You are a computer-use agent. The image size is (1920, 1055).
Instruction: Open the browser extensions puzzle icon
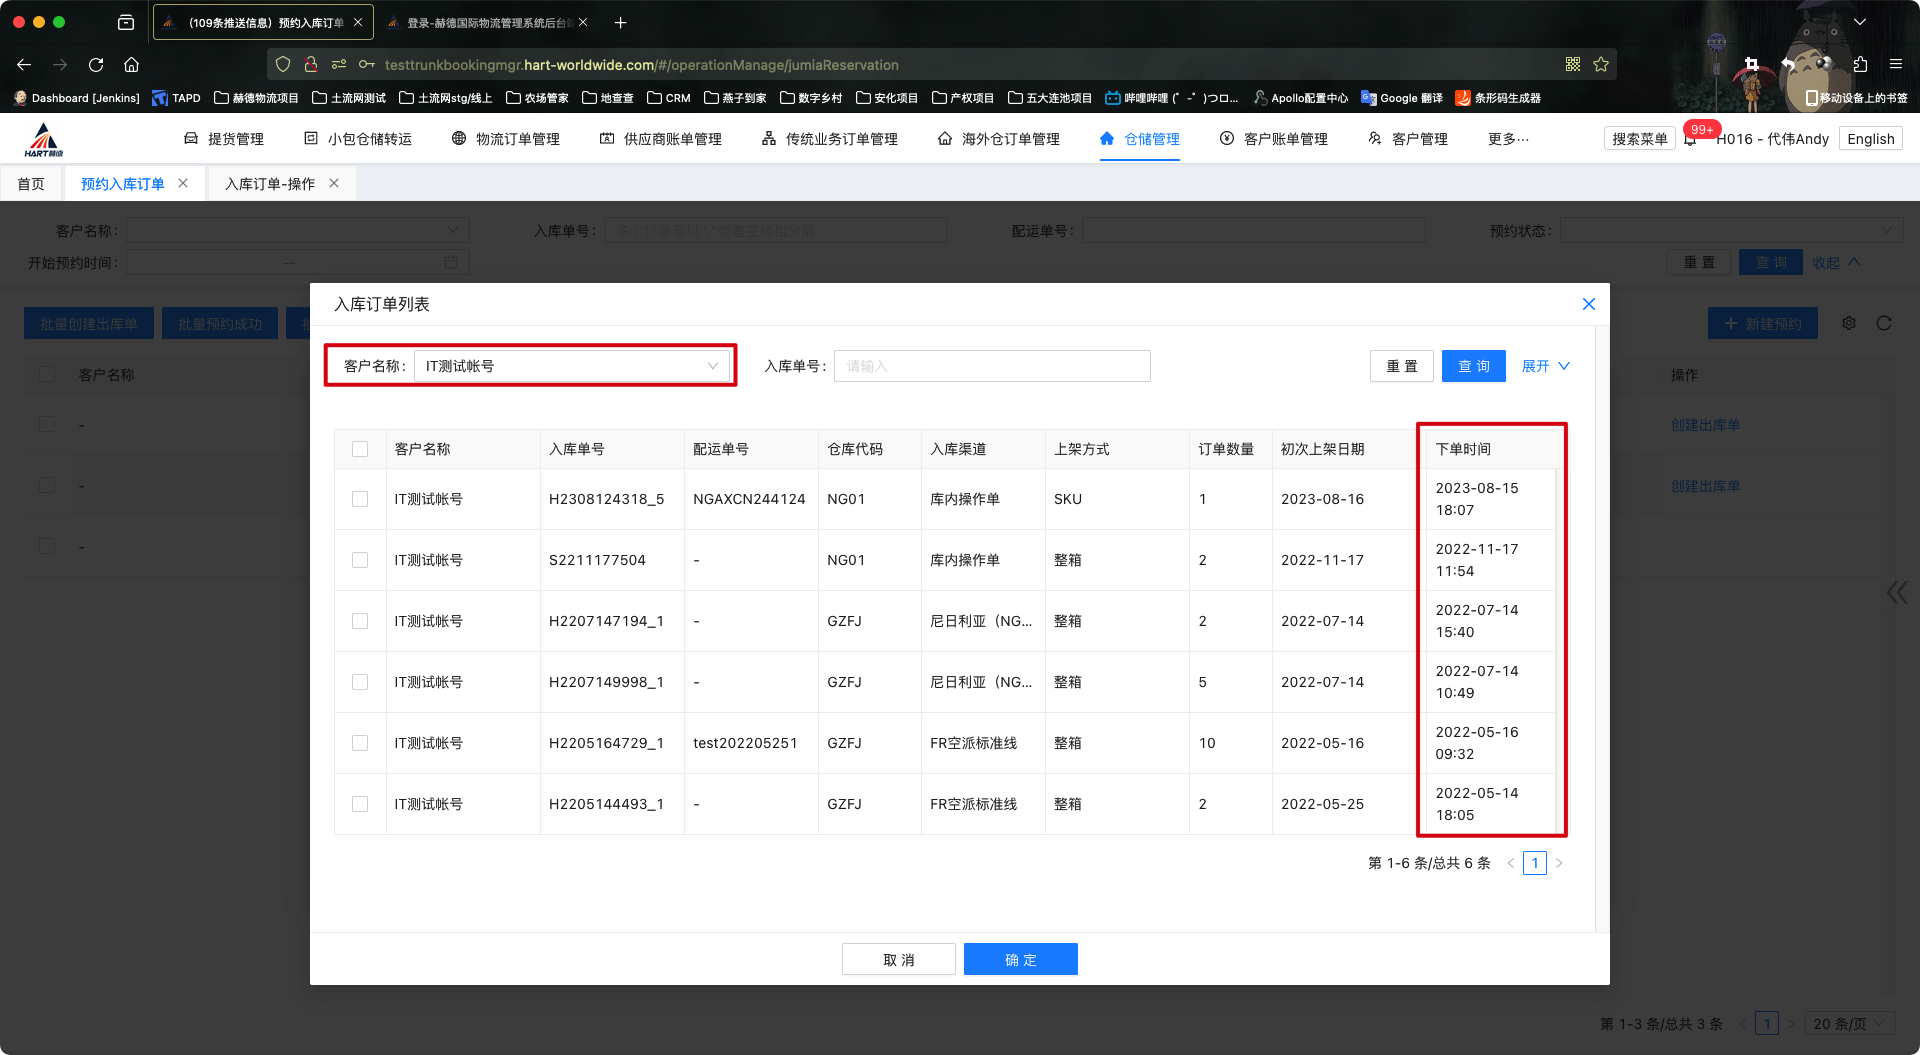1860,65
